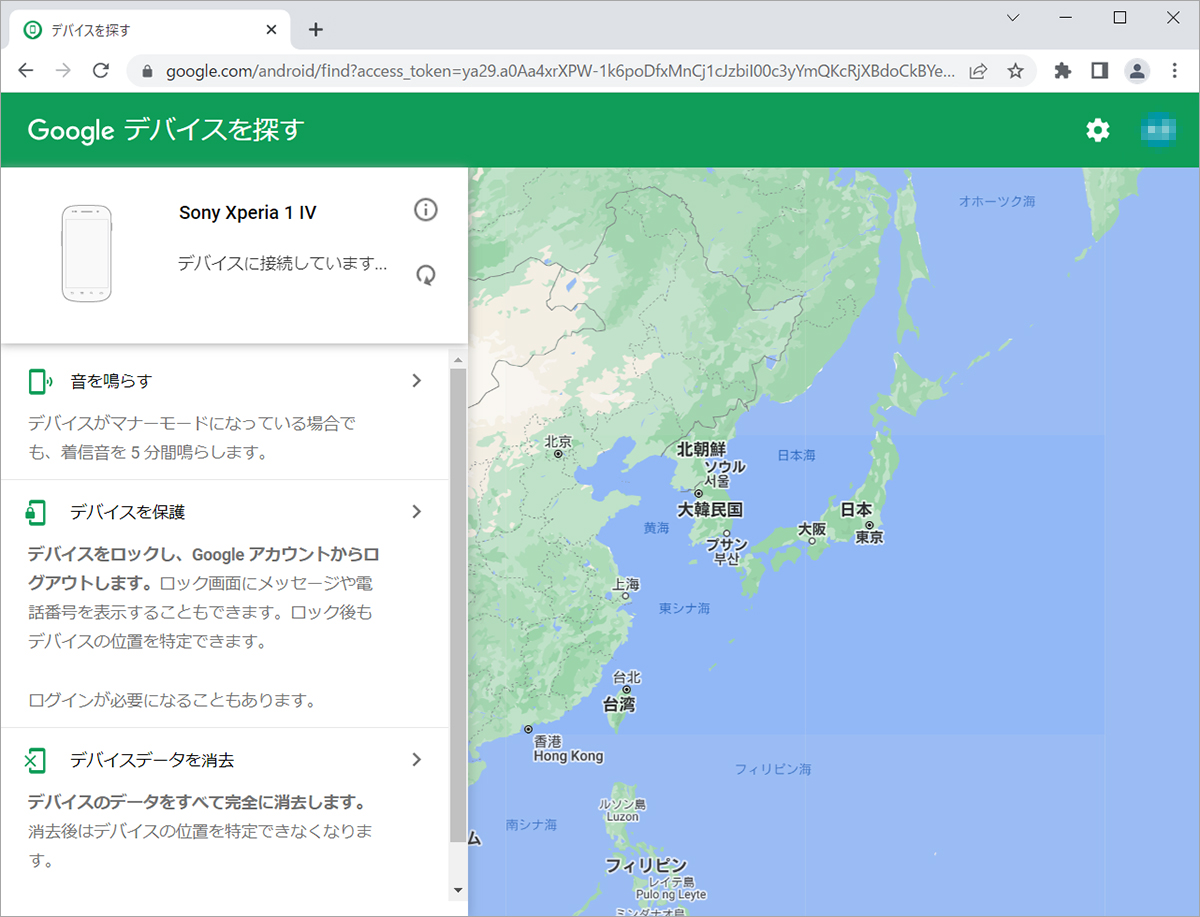Image resolution: width=1200 pixels, height=917 pixels.
Task: Bookmark this page with star icon
Action: 1015,71
